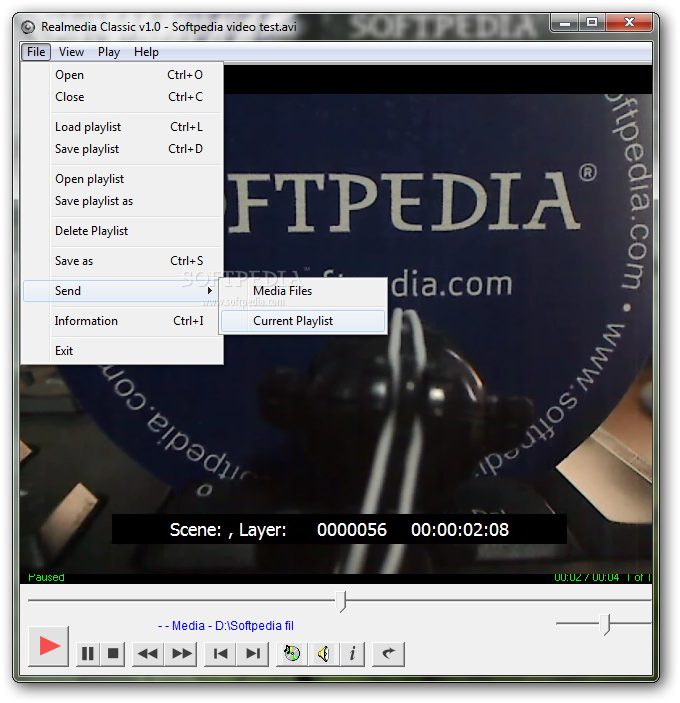
Task: Skip to the previous track
Action: pyautogui.click(x=220, y=654)
